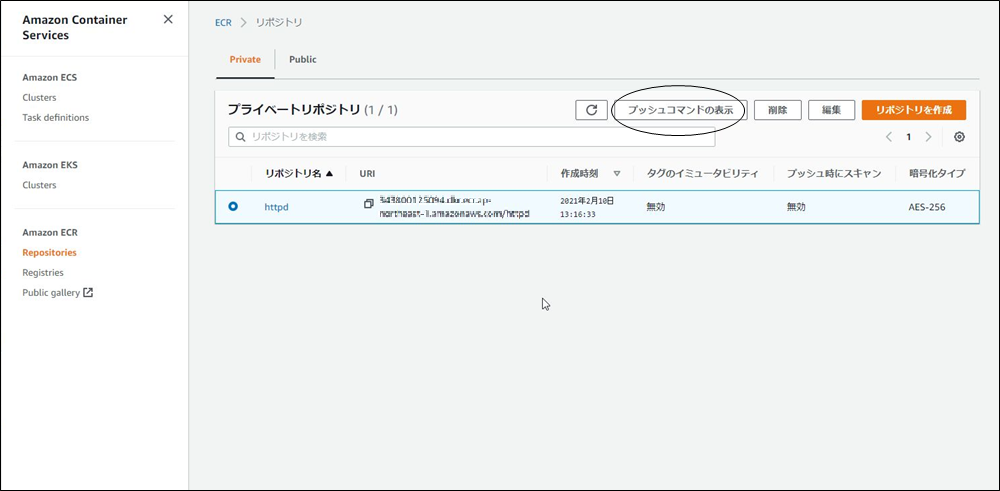Focus the リポジトリを検索 search field
Screen dimensions: 1000x491
[x=471, y=136]
